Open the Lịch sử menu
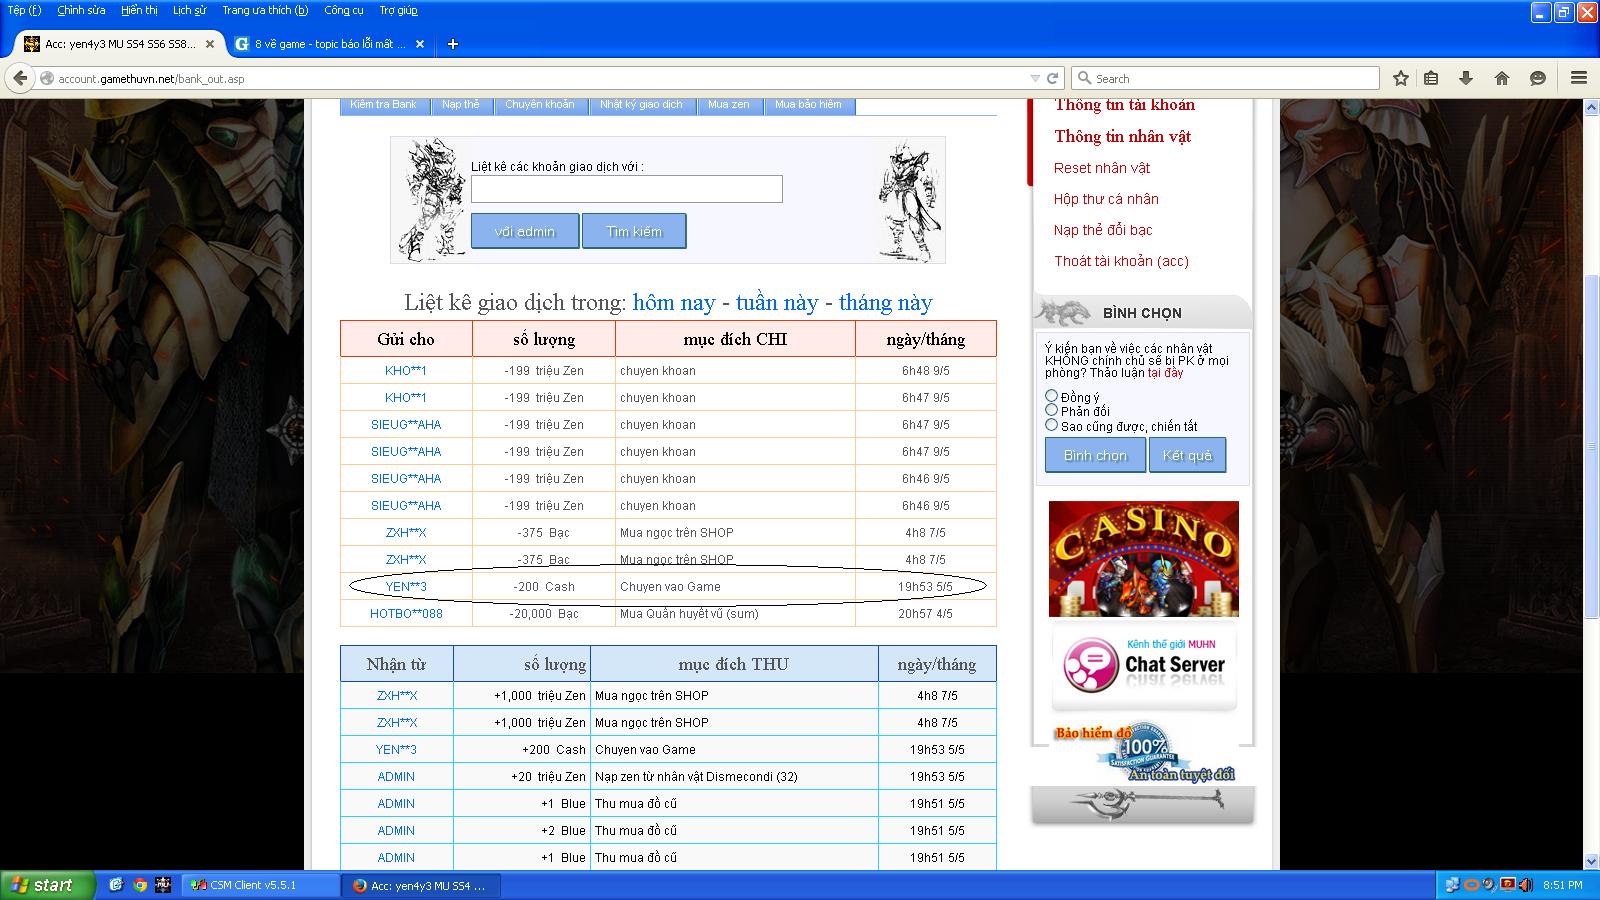 pos(189,10)
